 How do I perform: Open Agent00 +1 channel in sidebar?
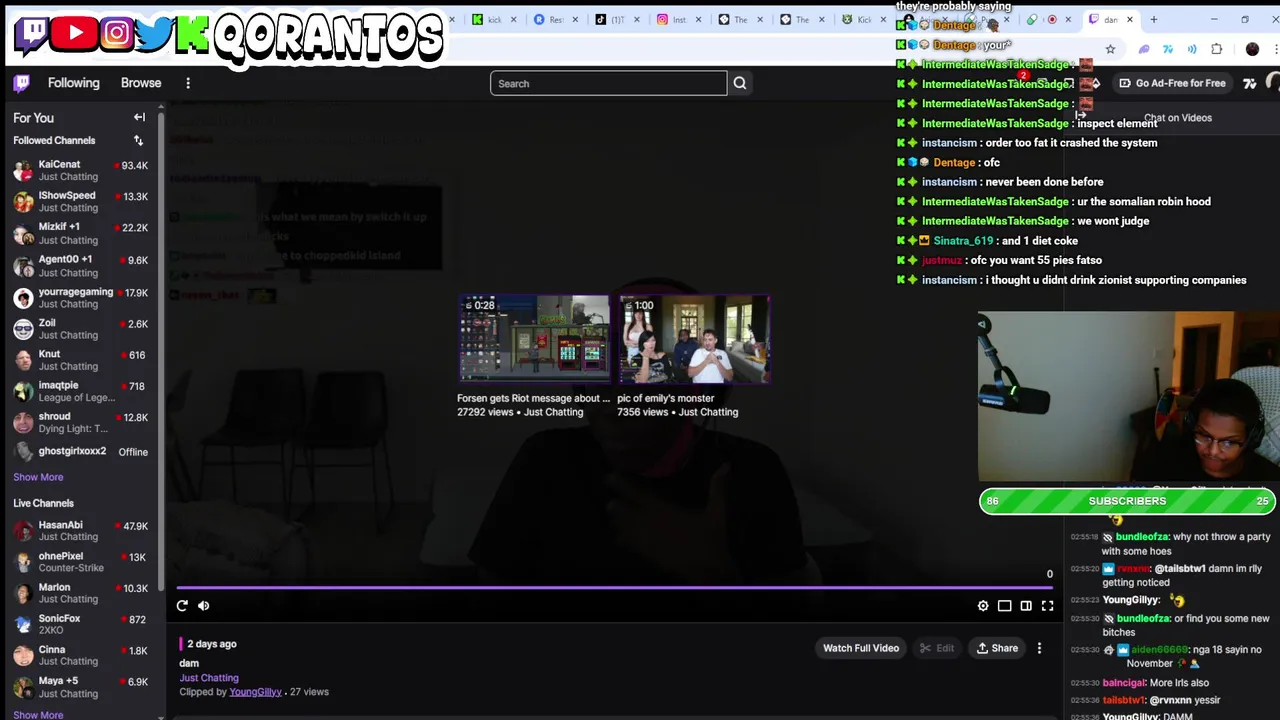[x=80, y=265]
